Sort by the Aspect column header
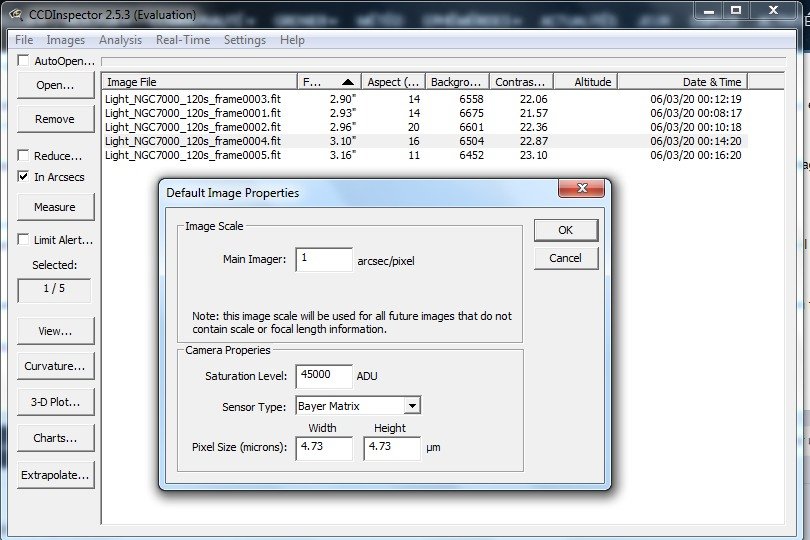 [393, 82]
